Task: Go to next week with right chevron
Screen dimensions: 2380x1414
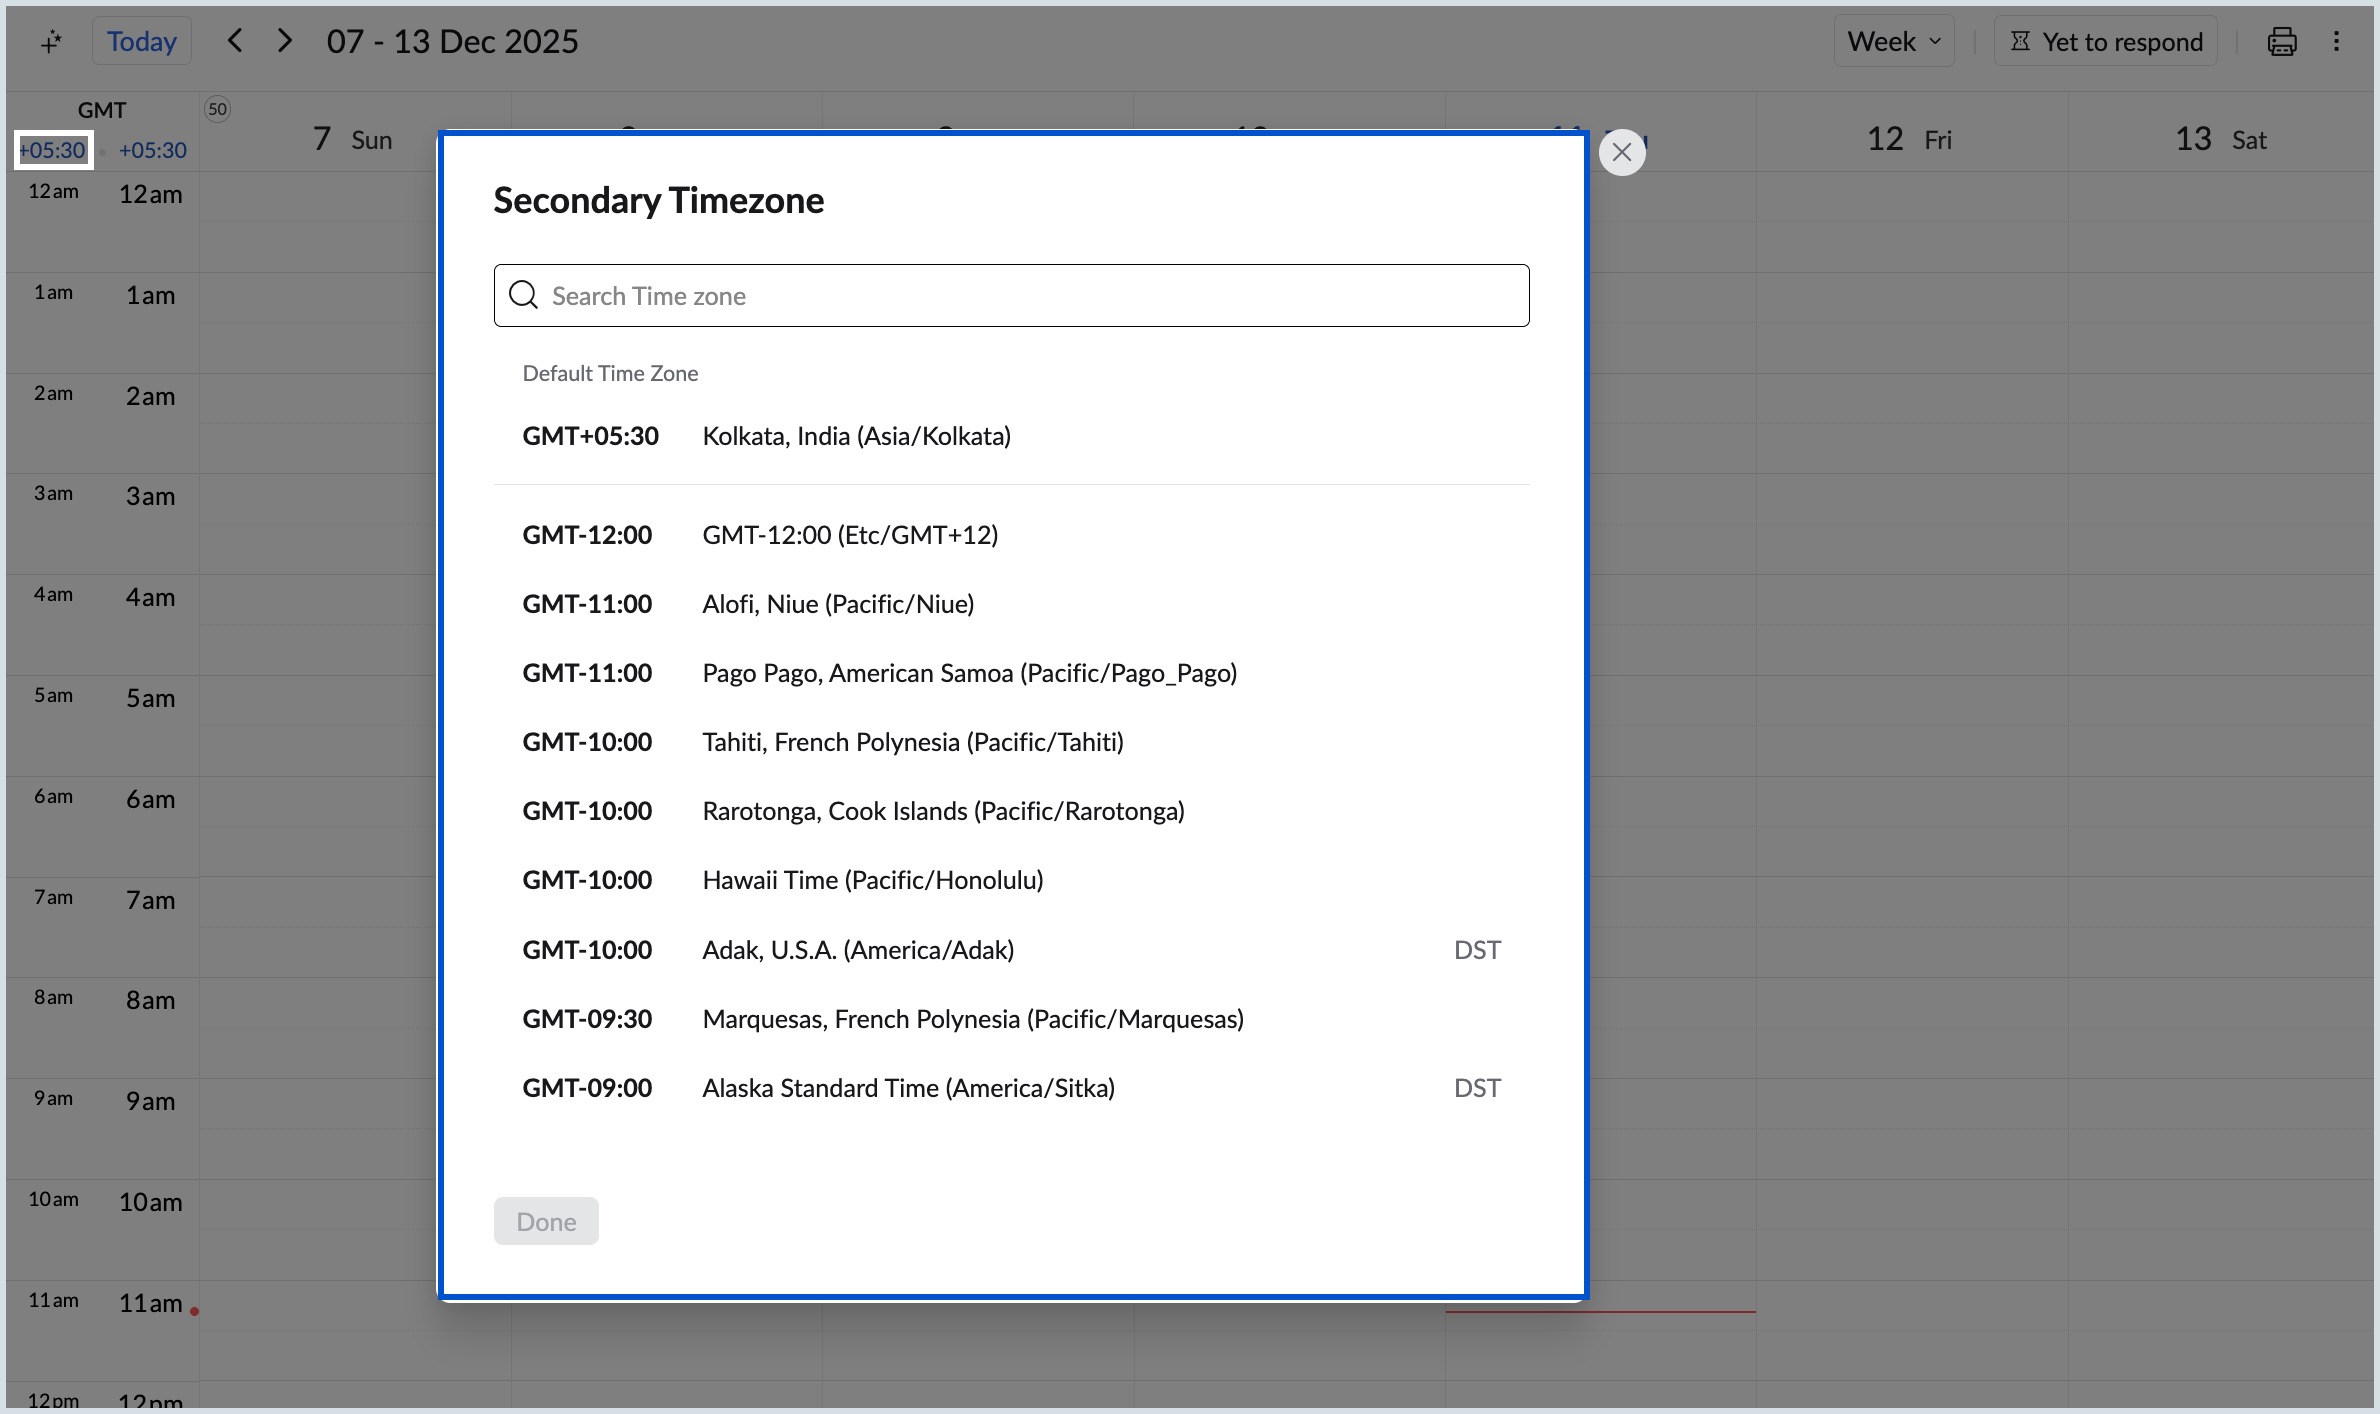Action: click(x=285, y=40)
